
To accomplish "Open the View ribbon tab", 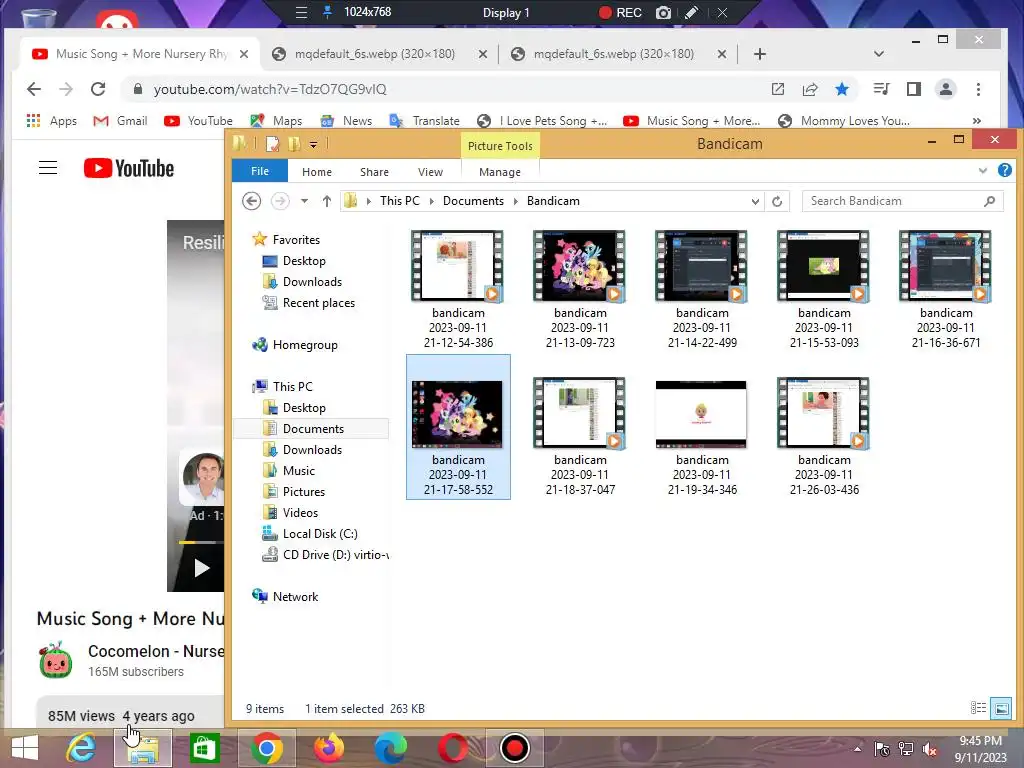I will [x=430, y=172].
